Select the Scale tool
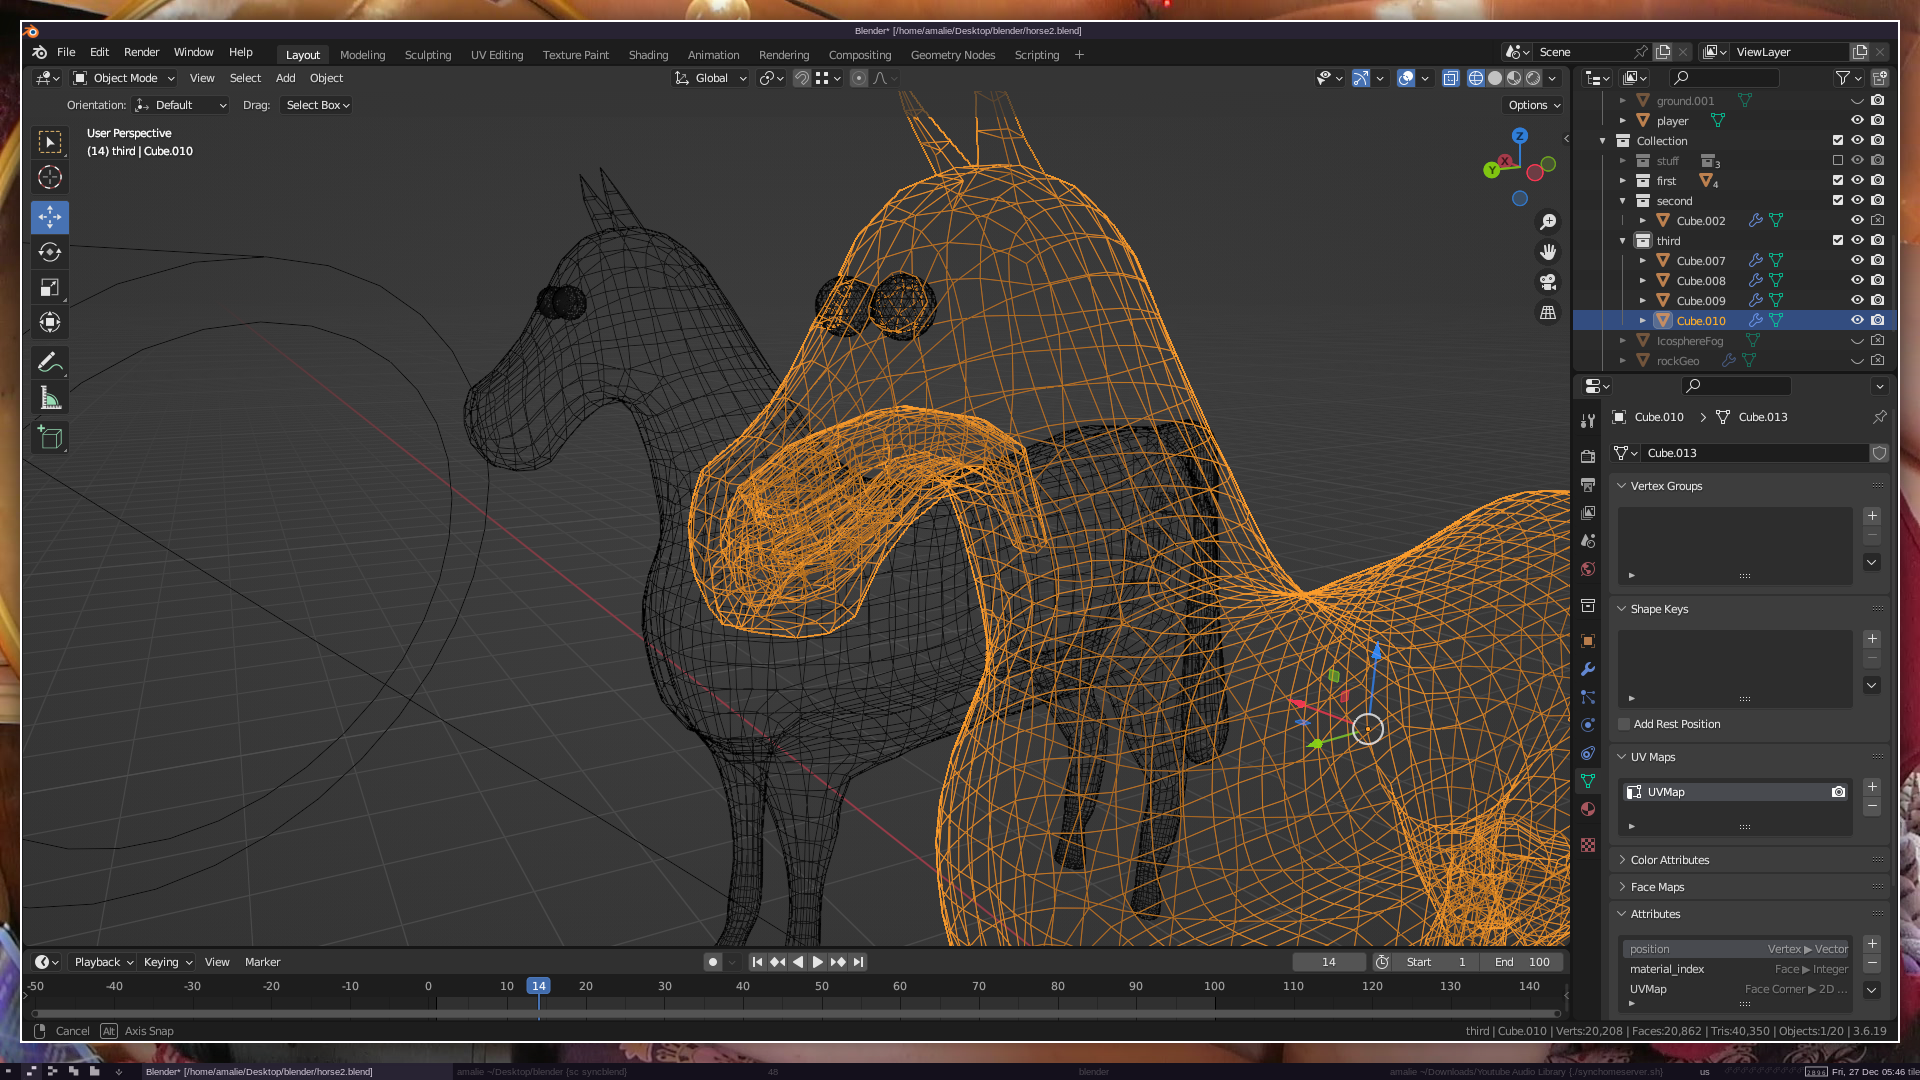Image resolution: width=1920 pixels, height=1080 pixels. (49, 288)
